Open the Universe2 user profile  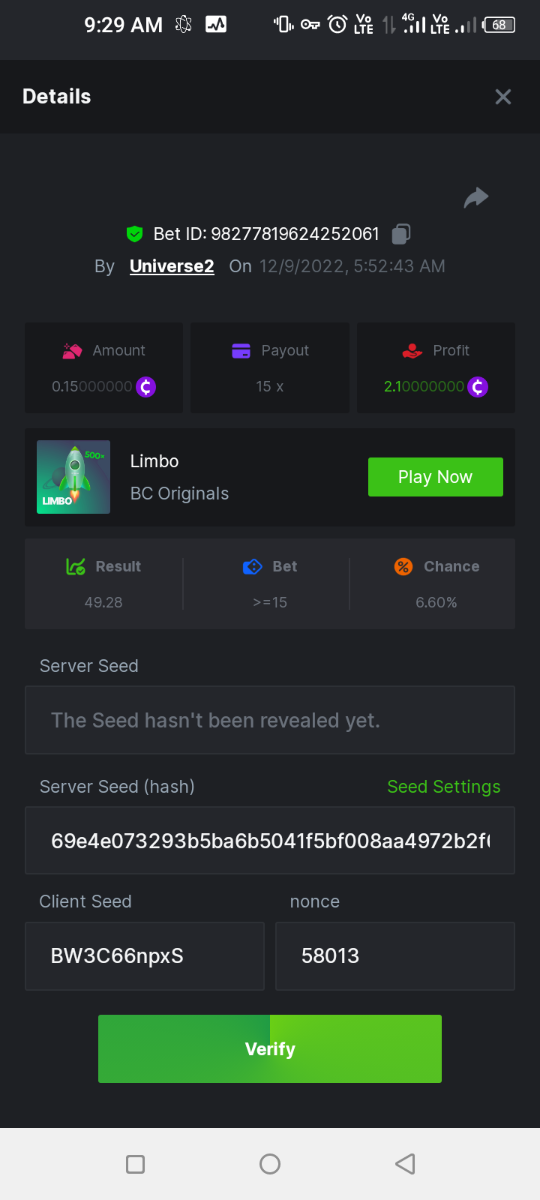(x=172, y=266)
